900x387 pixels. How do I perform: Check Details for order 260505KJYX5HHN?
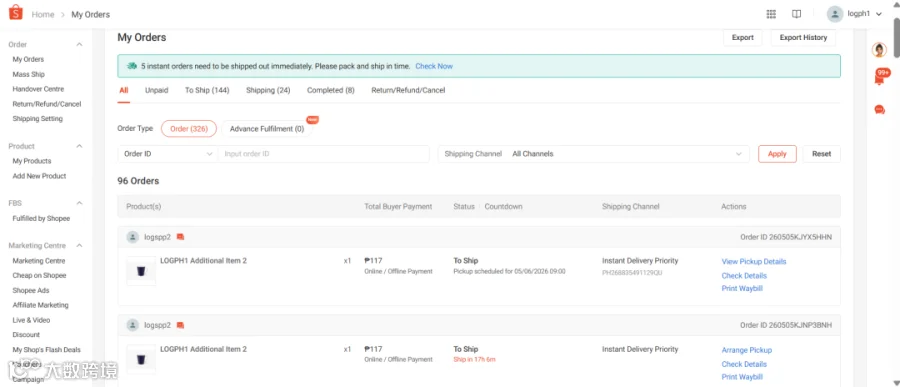point(744,276)
